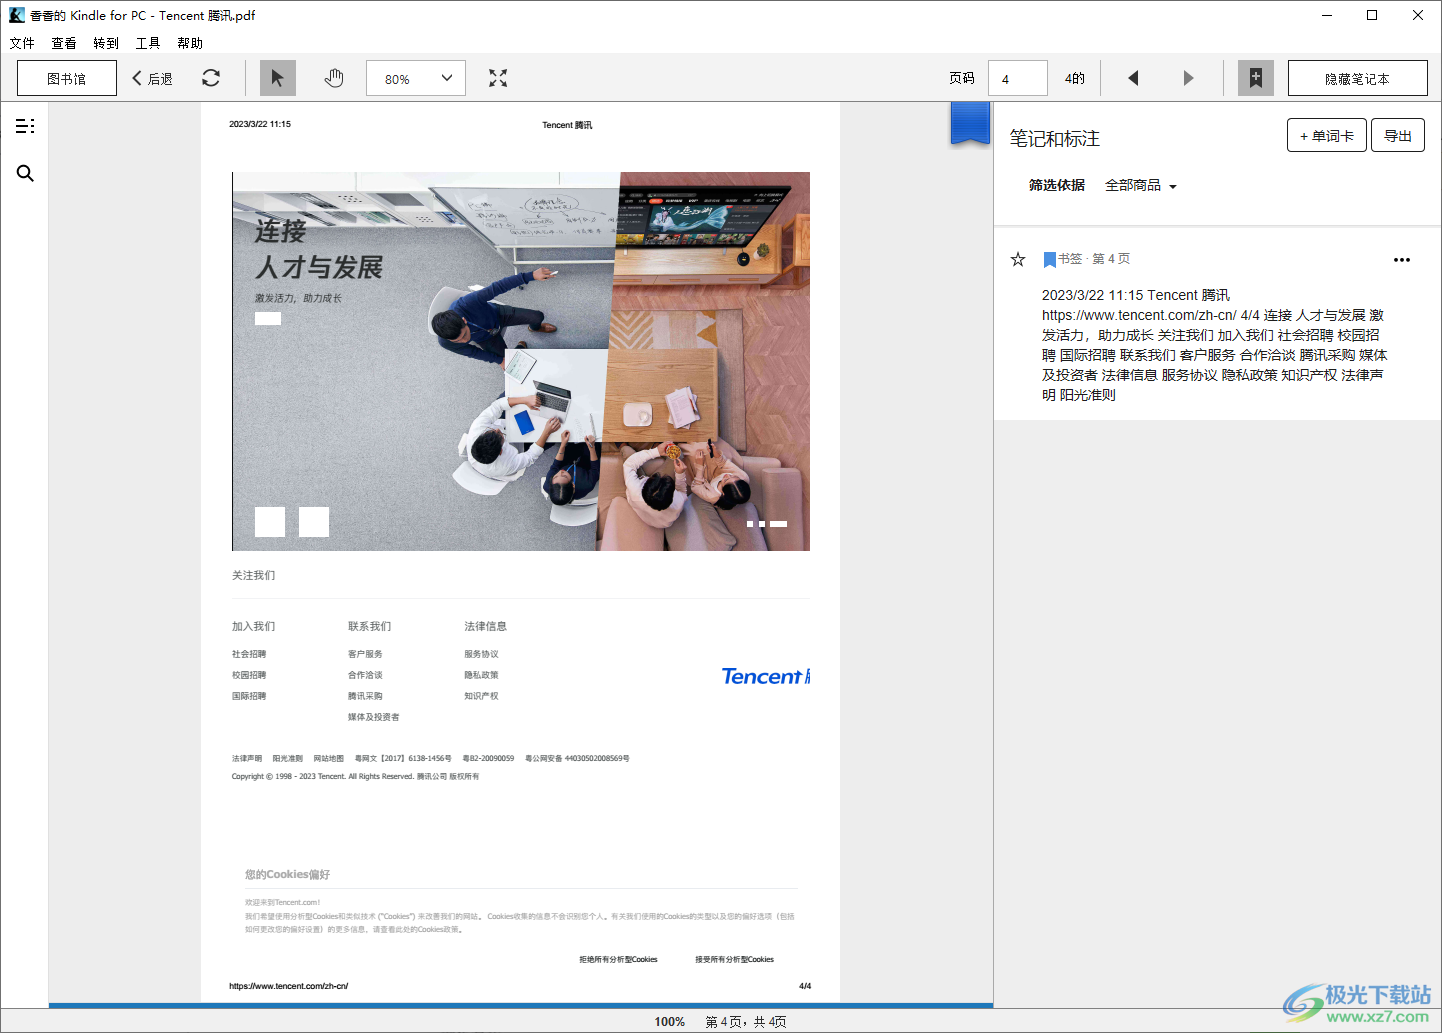The height and width of the screenshot is (1033, 1442).
Task: Click the 筛选依据 label
Action: pyautogui.click(x=1057, y=186)
